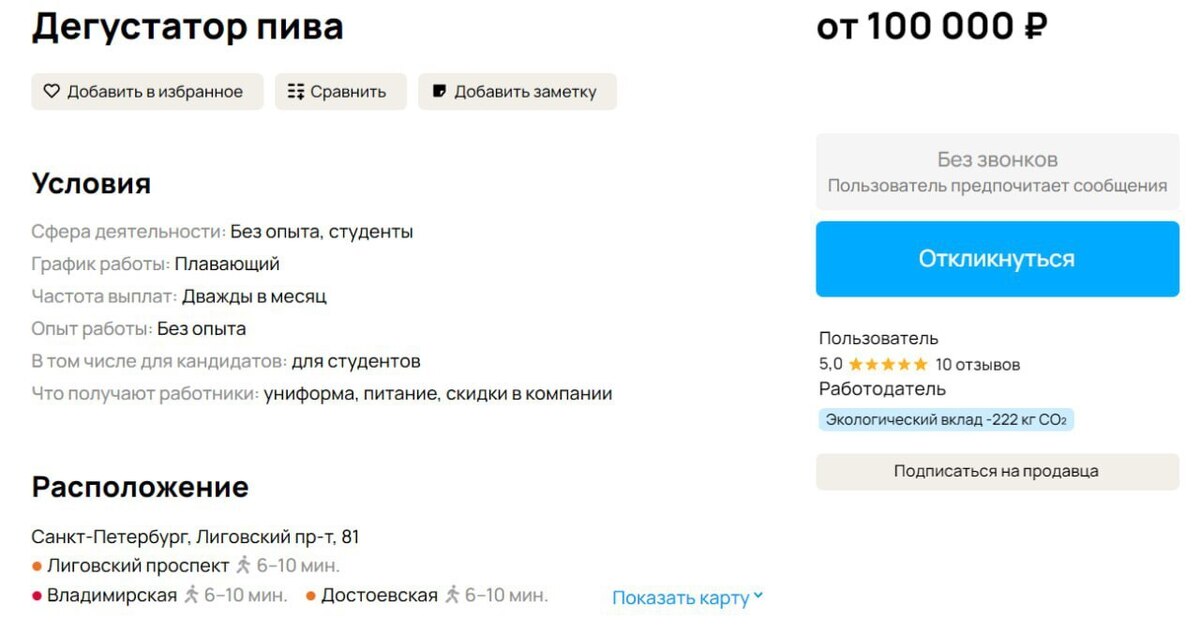This screenshot has height=628, width=1200.
Task: Click the heart icon for favorites
Action: point(52,91)
